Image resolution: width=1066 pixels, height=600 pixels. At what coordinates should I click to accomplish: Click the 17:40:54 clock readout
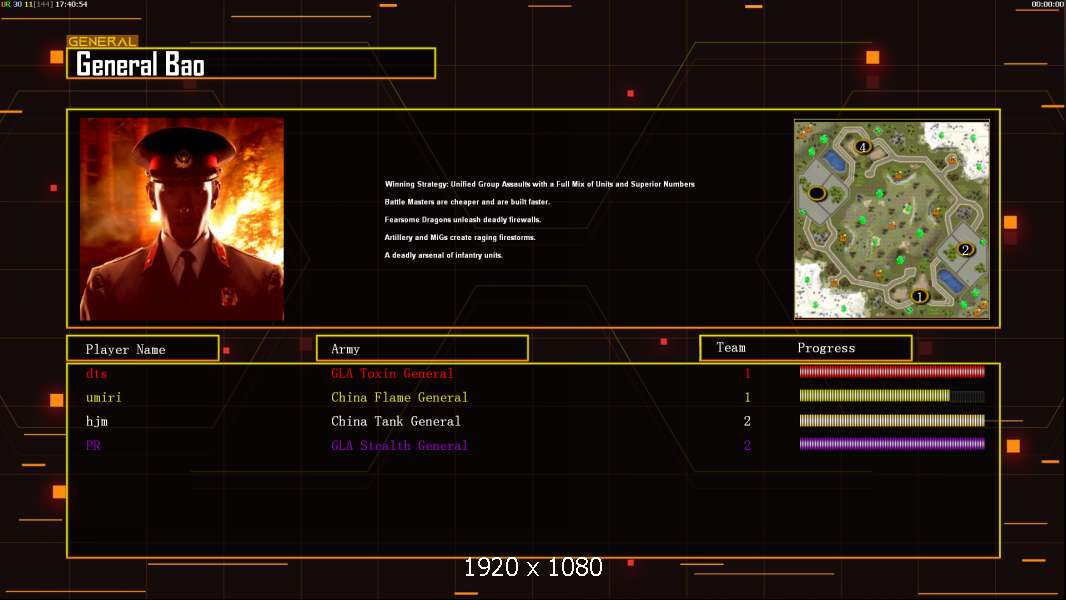click(x=71, y=4)
